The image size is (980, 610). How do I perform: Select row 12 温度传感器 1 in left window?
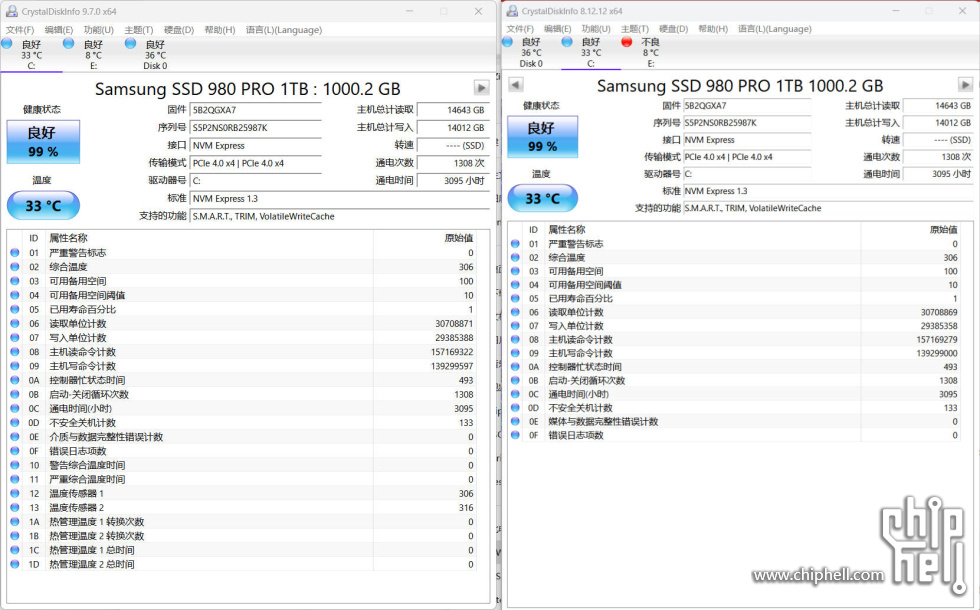tap(242, 493)
